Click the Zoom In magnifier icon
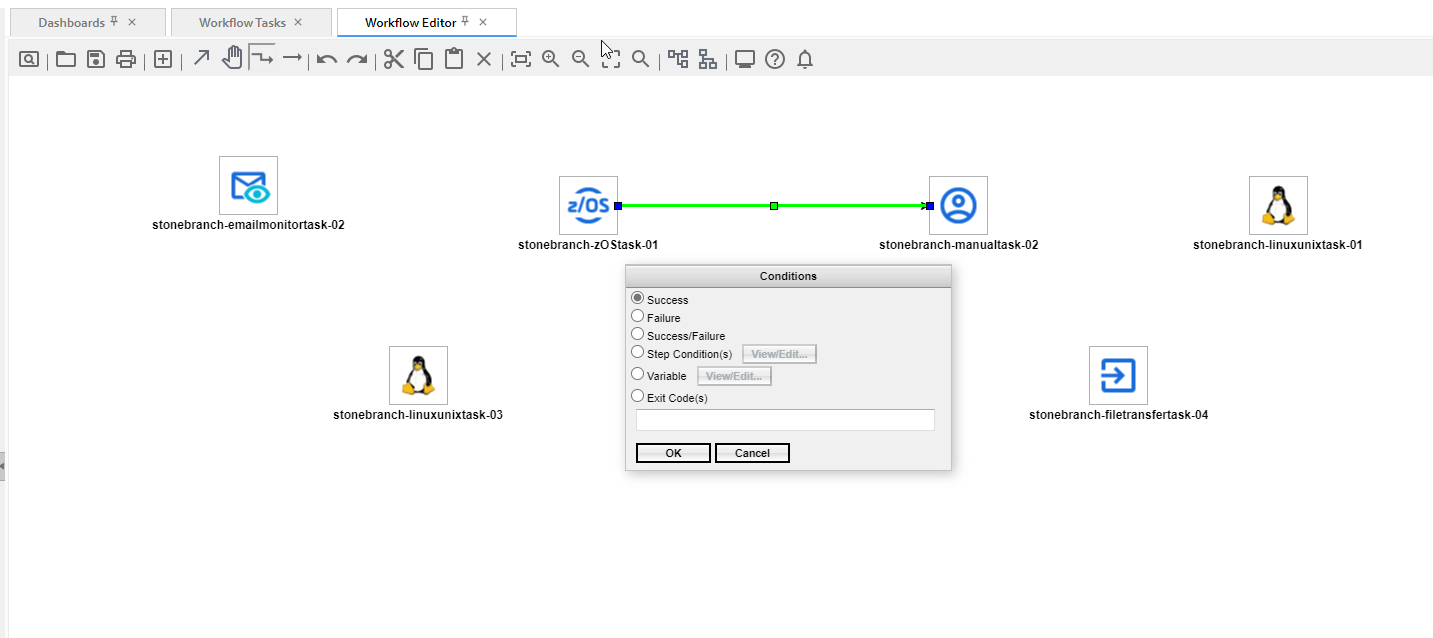Viewport: 1433px width, 638px height. click(550, 59)
